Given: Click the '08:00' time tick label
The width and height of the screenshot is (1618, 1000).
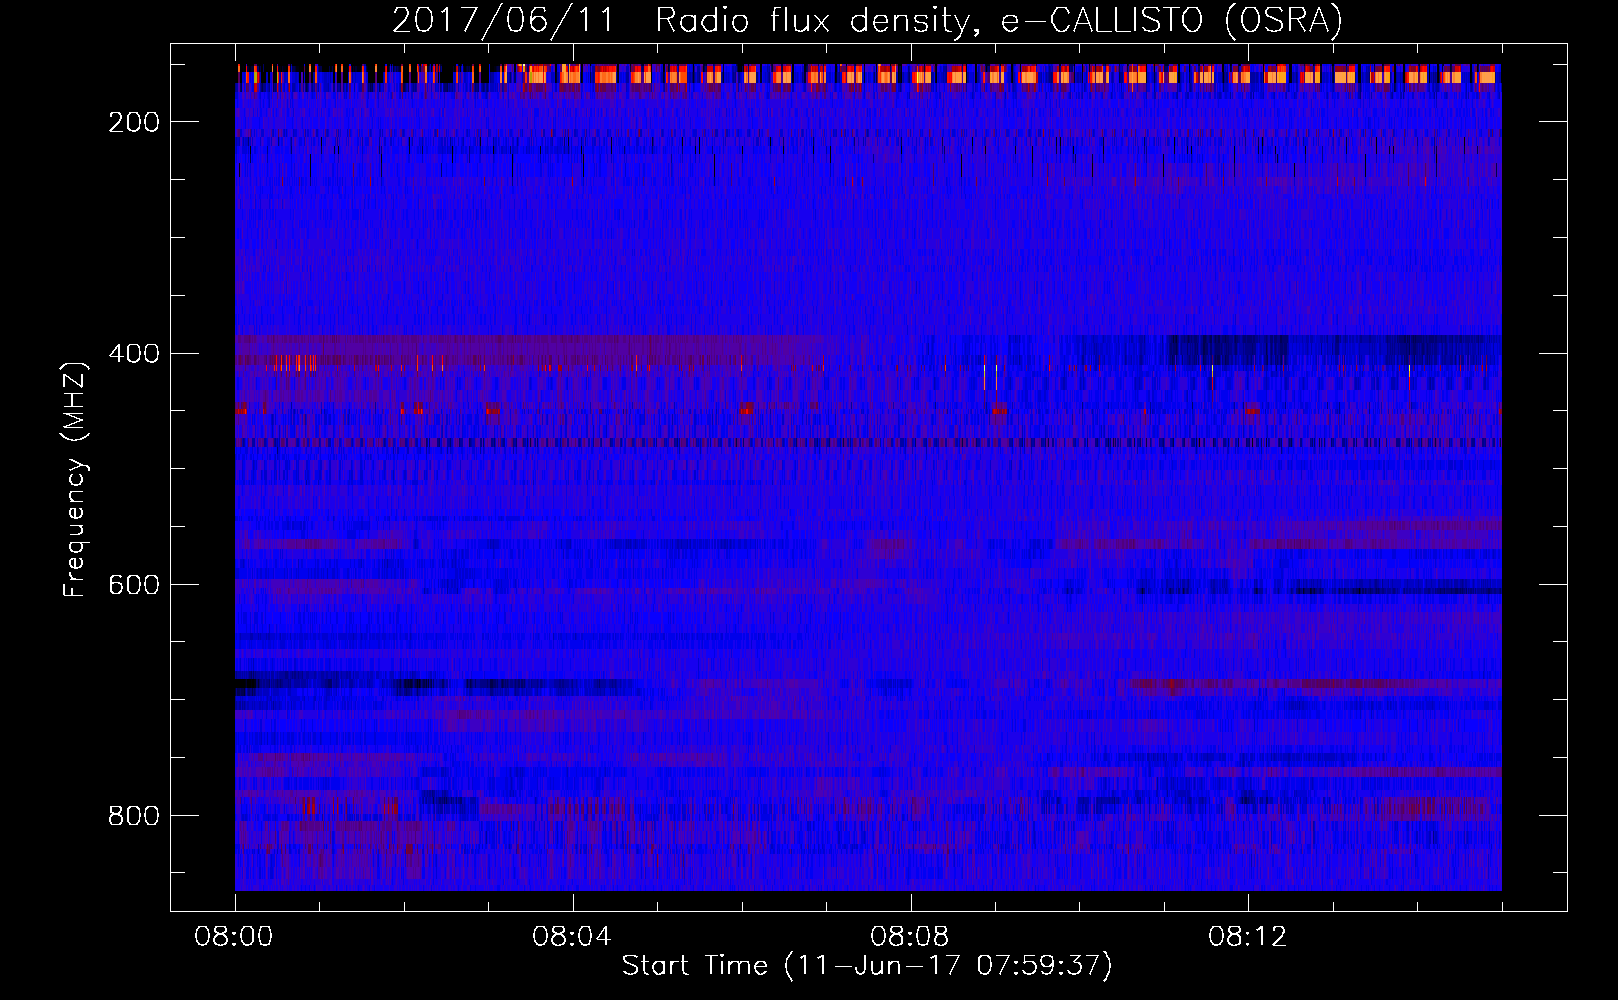Looking at the screenshot, I should [234, 937].
